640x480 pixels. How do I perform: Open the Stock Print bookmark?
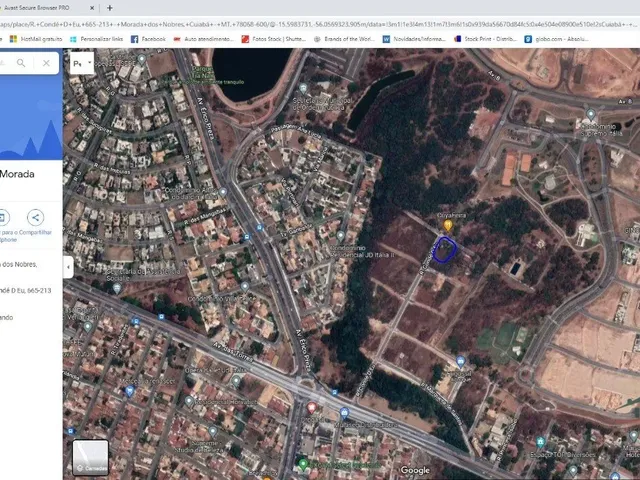tap(486, 39)
